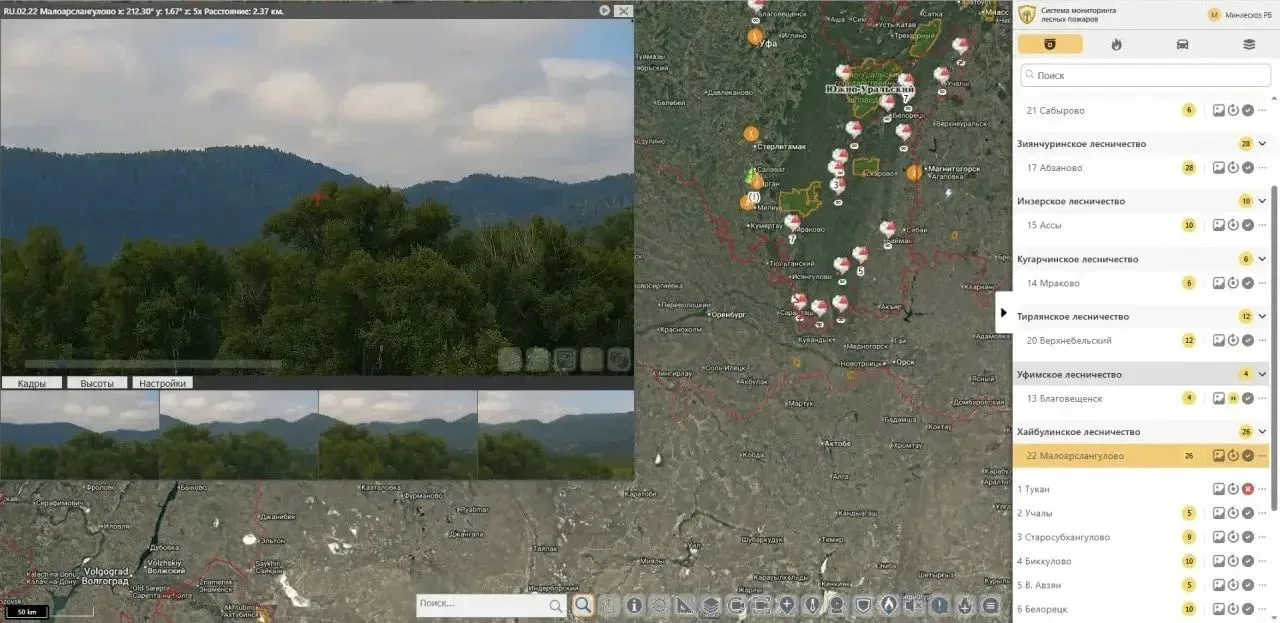
Task: Open the info tool in map toolbar
Action: point(634,605)
